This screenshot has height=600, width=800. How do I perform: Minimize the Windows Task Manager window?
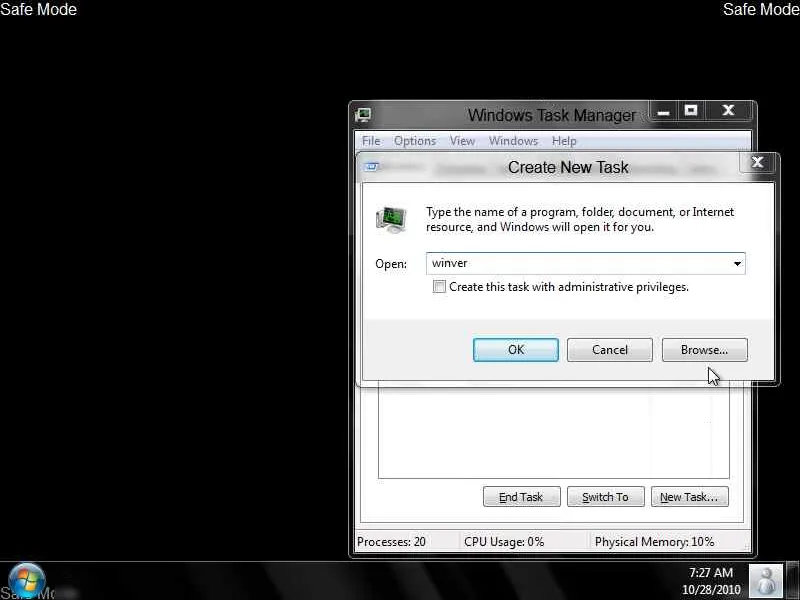click(663, 111)
